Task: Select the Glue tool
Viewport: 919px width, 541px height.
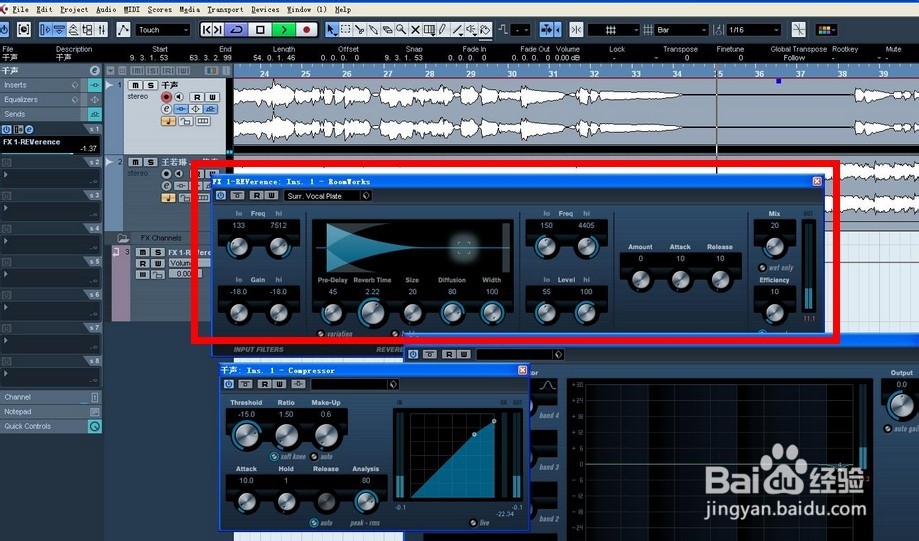Action: point(373,30)
